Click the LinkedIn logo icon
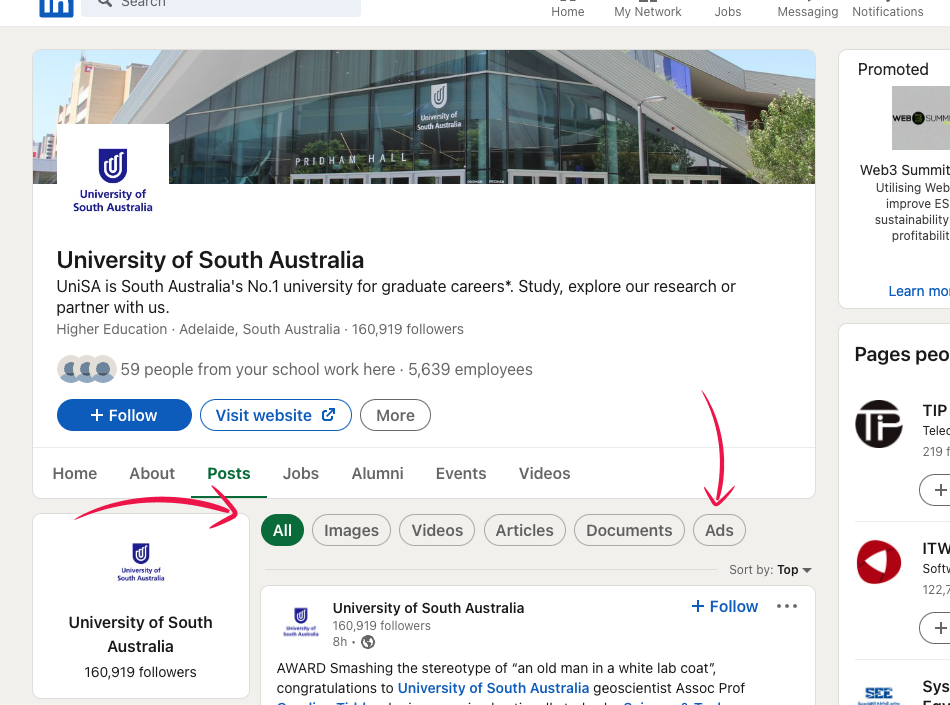Screen dimensions: 950x705 [x=56, y=5]
